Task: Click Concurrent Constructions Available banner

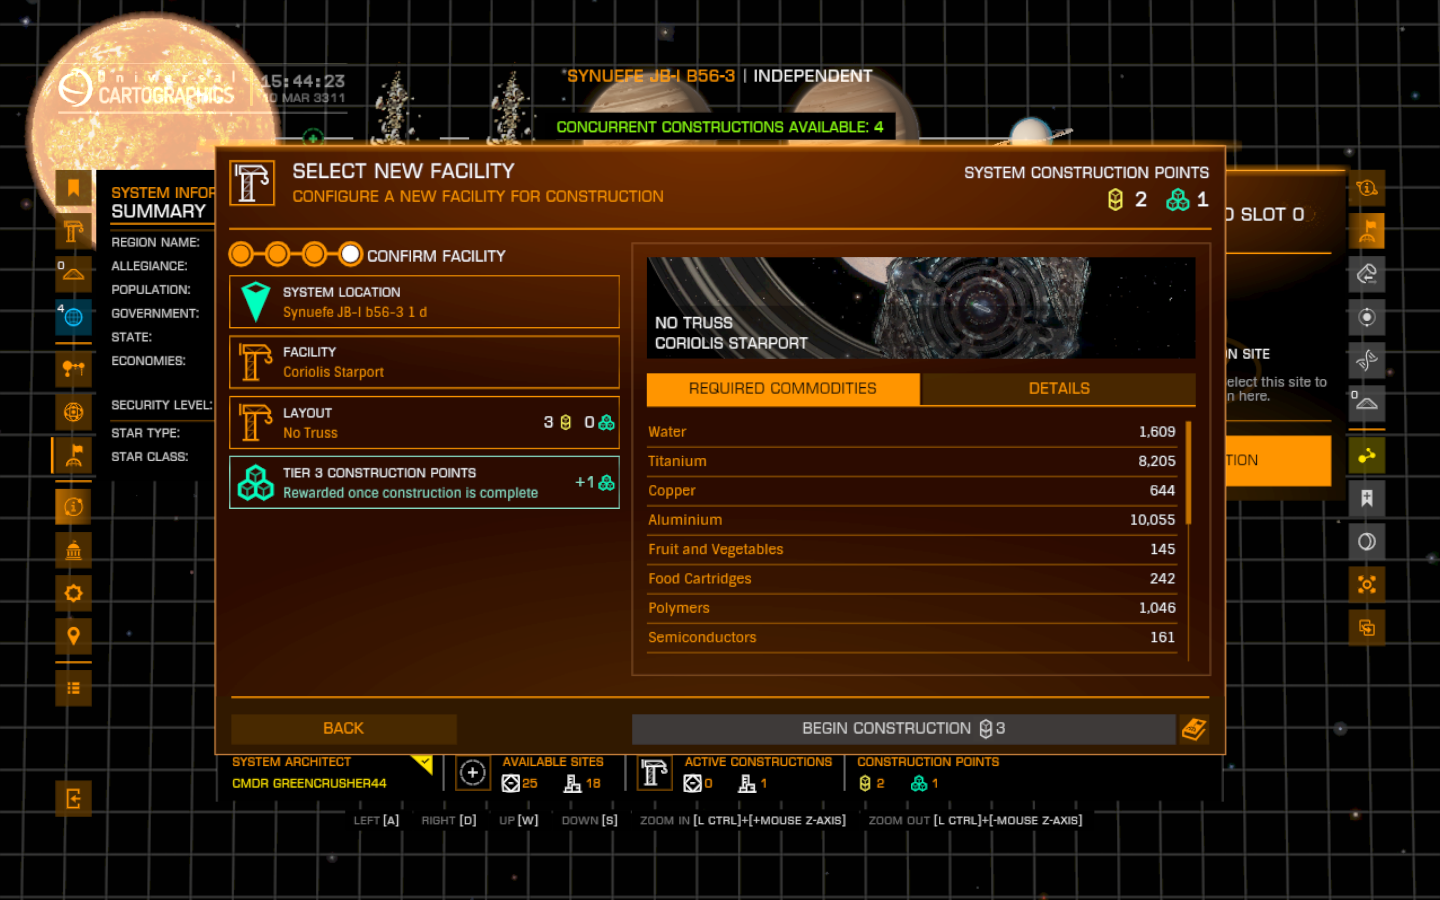Action: 720,127
